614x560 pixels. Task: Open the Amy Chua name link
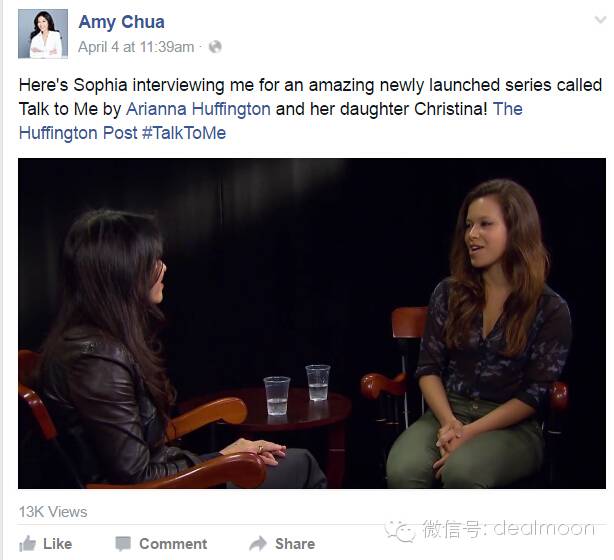click(x=121, y=22)
